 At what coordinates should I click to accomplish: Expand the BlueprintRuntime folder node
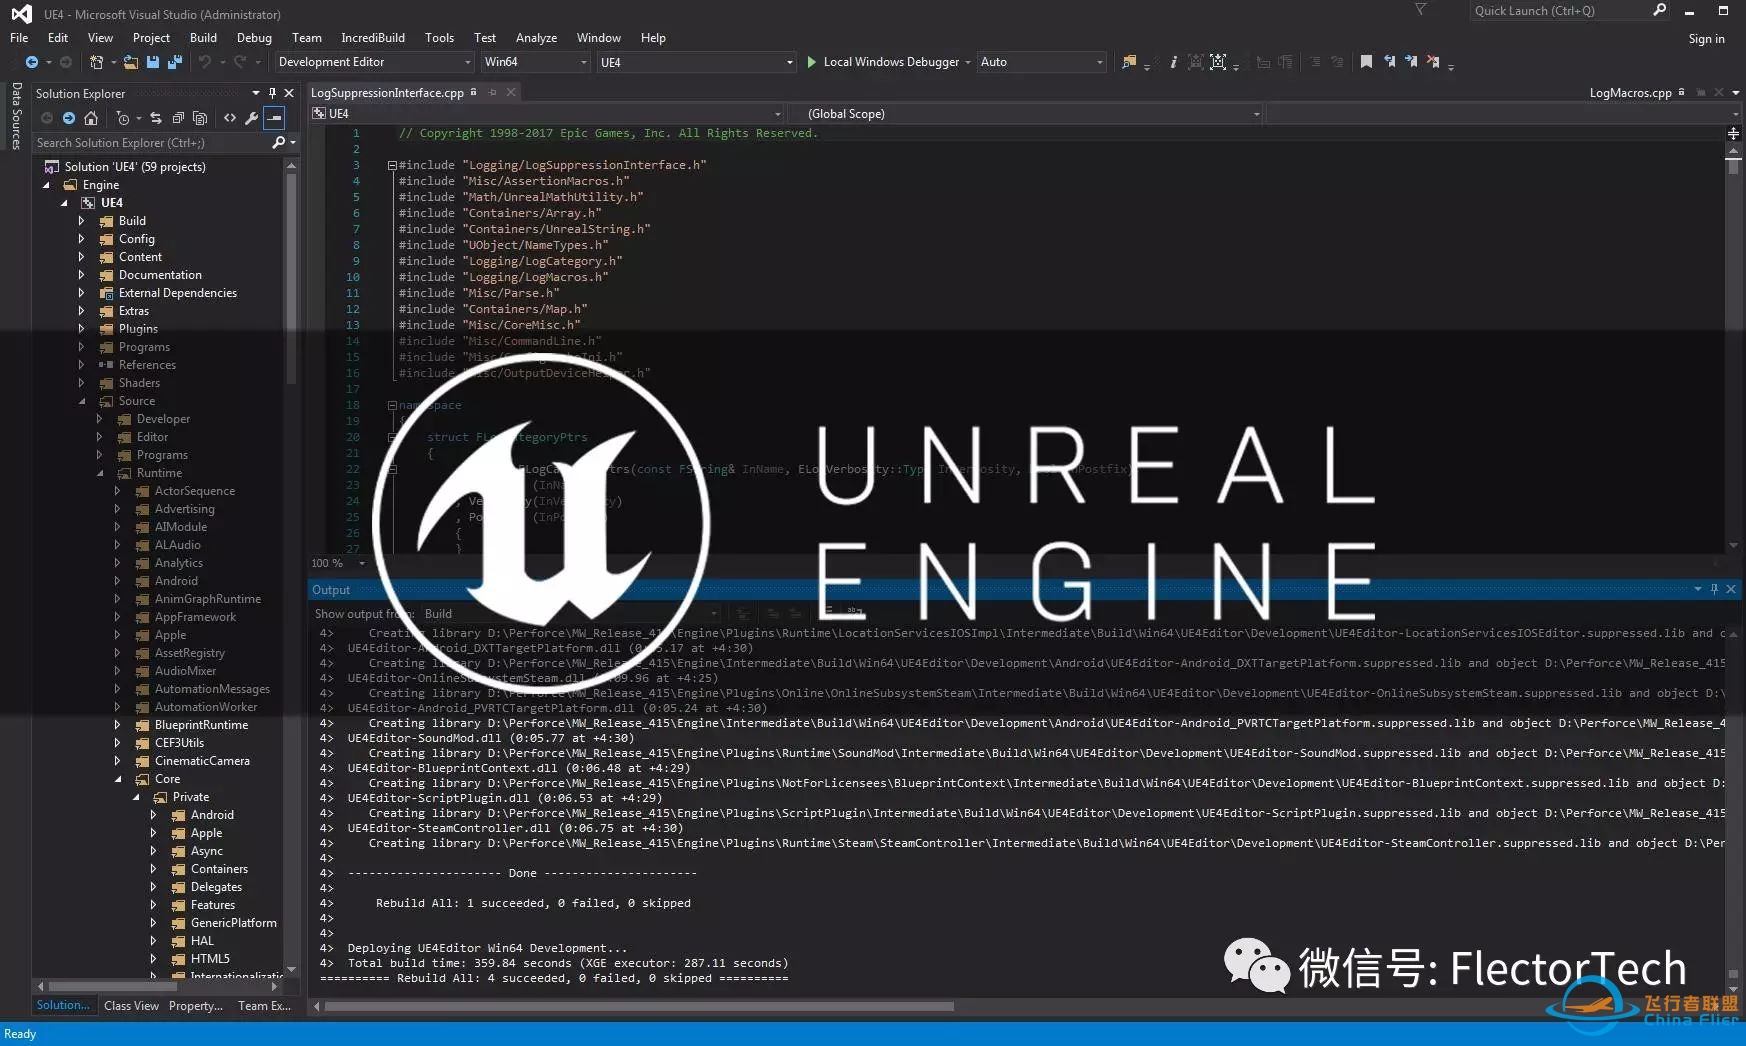(x=118, y=725)
